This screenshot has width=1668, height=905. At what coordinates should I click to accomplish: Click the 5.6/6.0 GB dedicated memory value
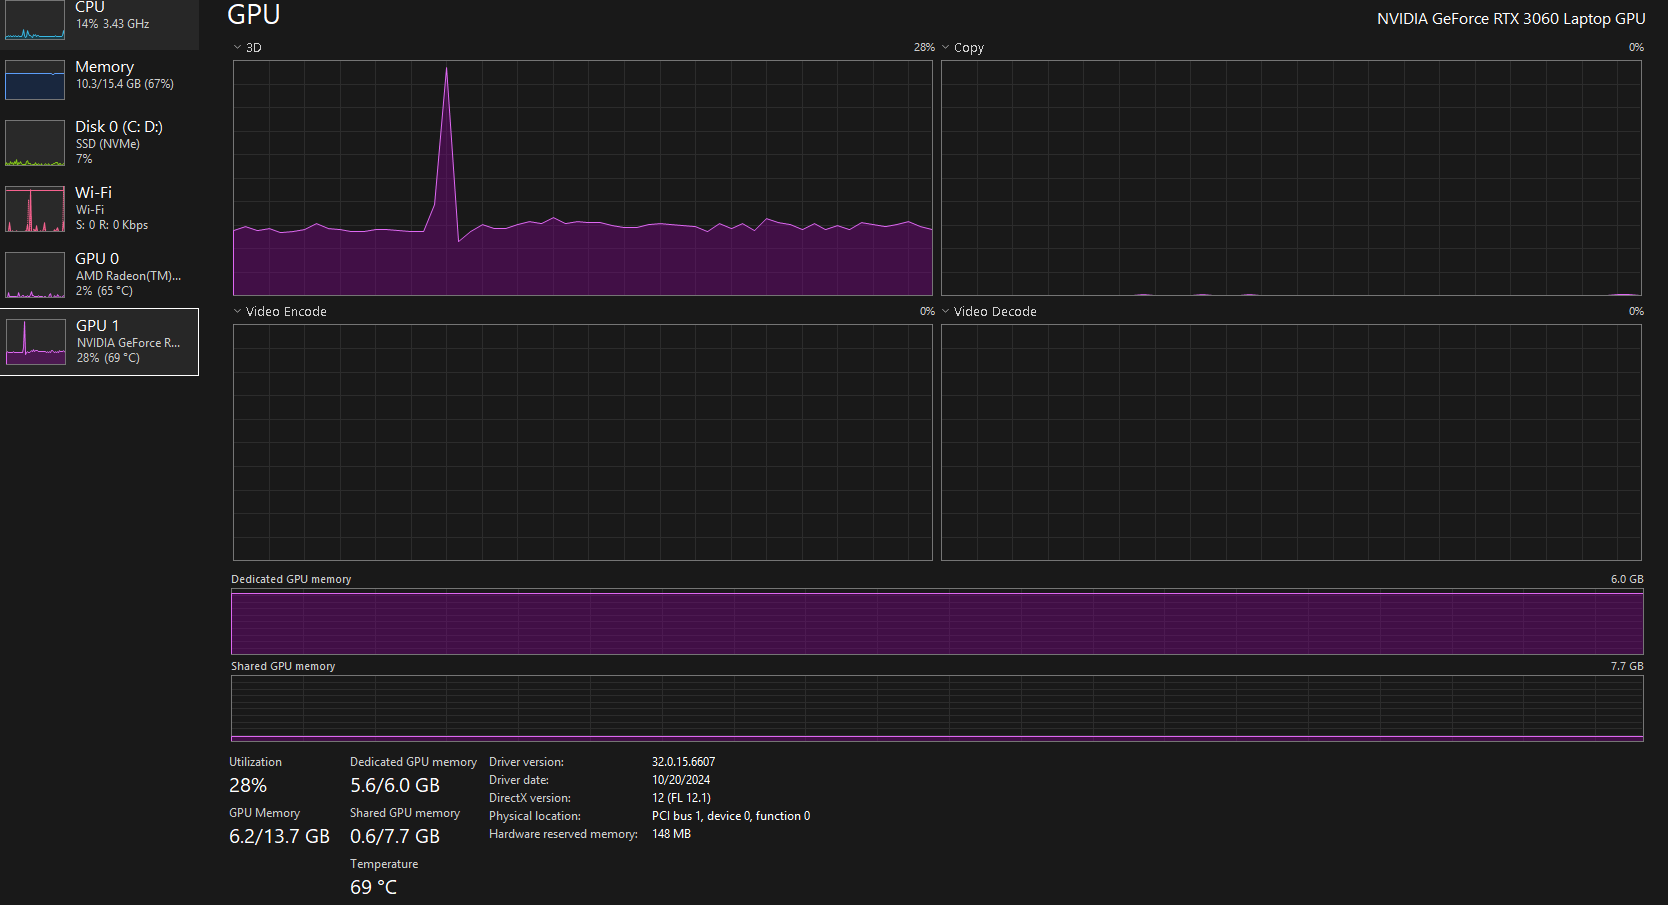point(395,786)
